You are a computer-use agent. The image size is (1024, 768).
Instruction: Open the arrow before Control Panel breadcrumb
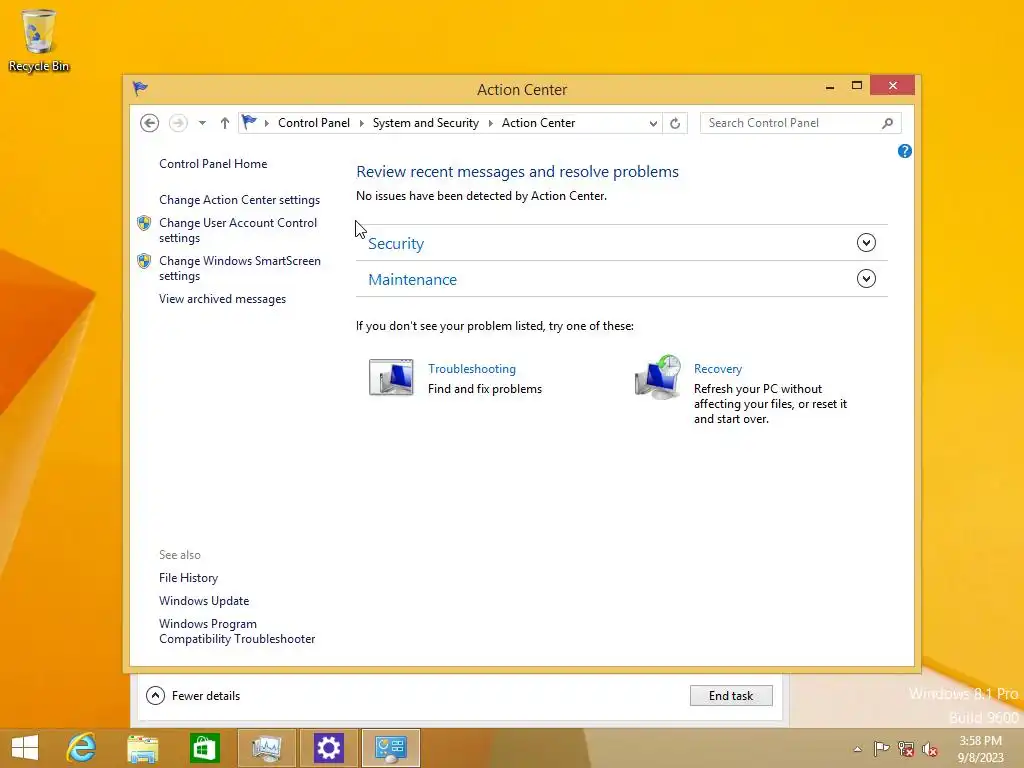pyautogui.click(x=266, y=123)
